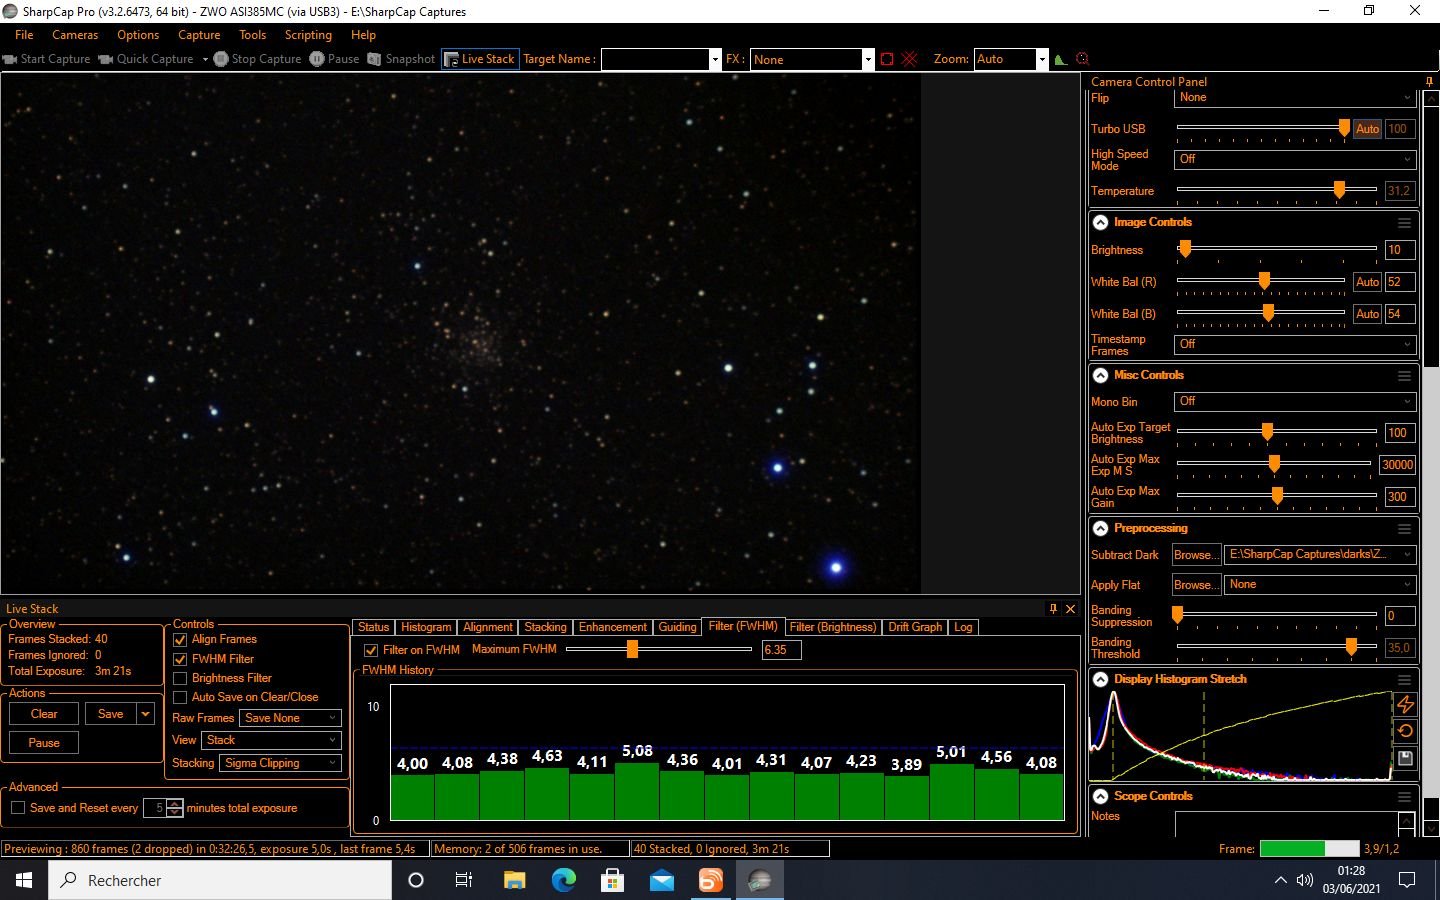Collapse the Preprocessing section

point(1100,529)
